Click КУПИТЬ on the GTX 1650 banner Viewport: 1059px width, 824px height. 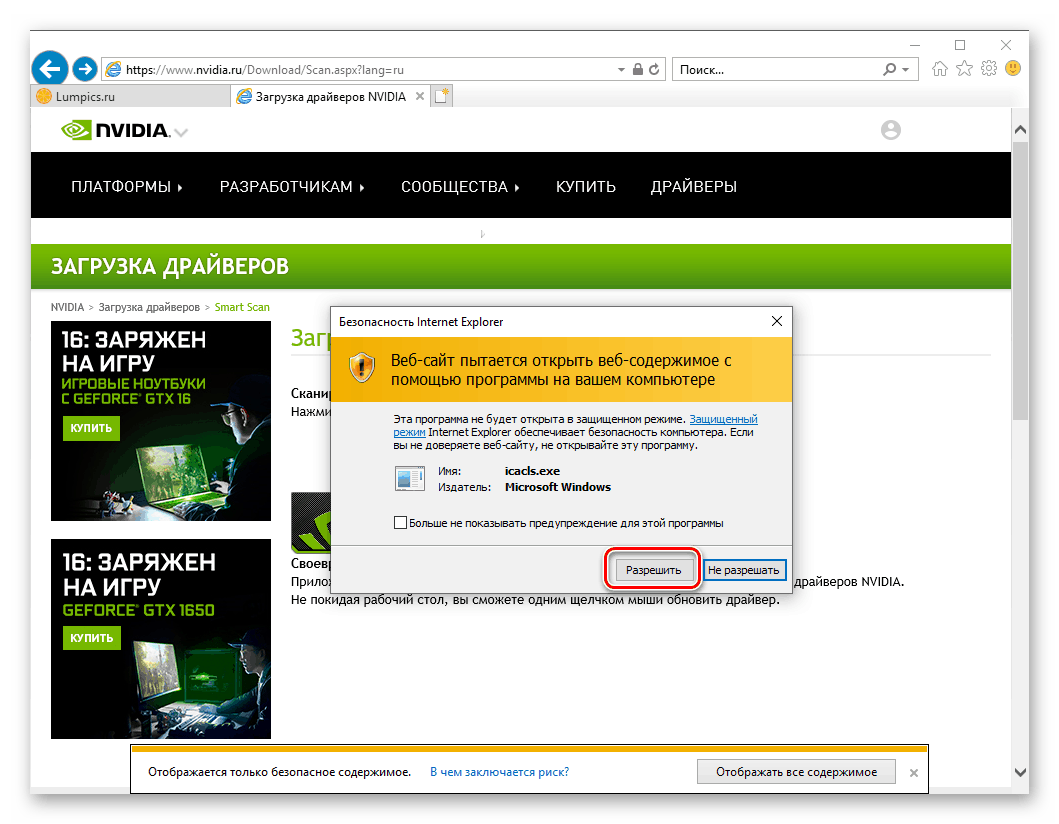(x=92, y=638)
